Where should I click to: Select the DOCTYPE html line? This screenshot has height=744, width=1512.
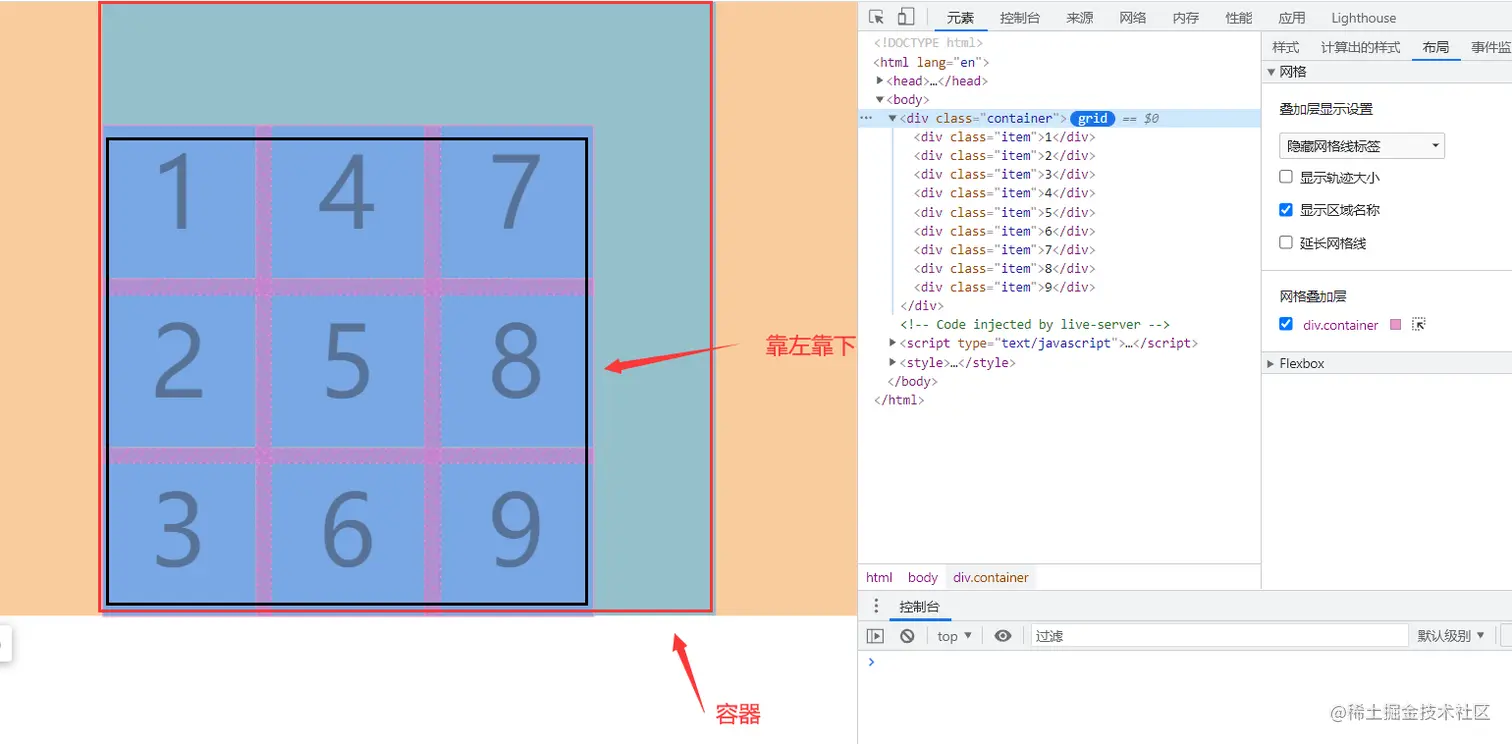[929, 43]
